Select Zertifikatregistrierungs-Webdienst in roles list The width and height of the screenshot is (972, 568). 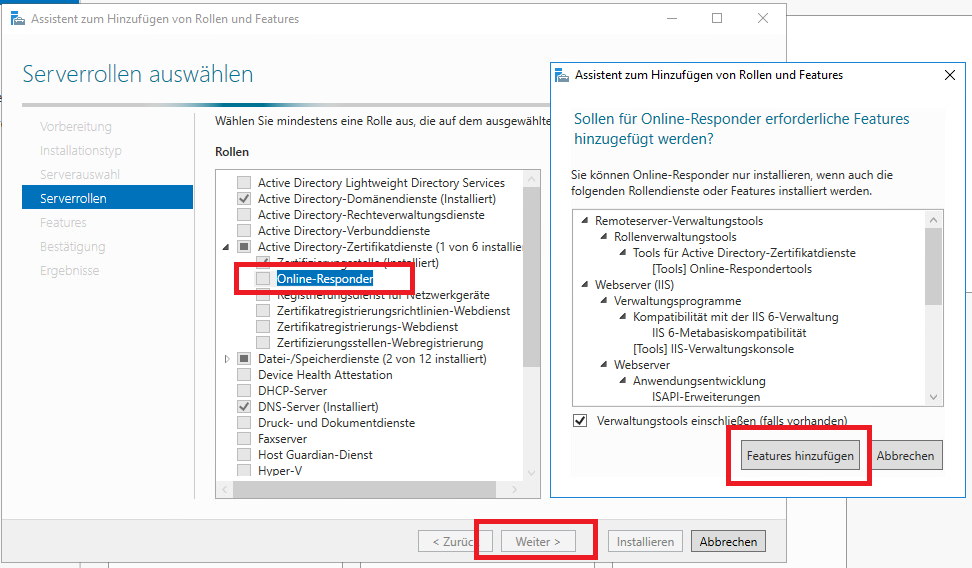(x=367, y=327)
